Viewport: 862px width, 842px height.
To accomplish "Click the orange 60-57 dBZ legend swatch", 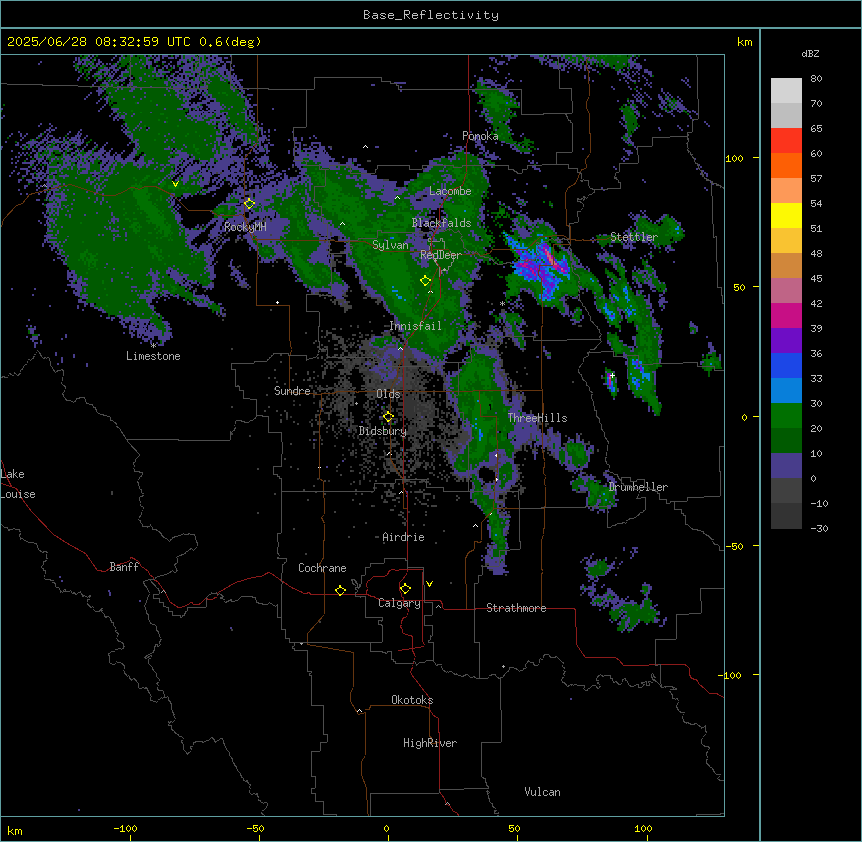I will [x=786, y=165].
